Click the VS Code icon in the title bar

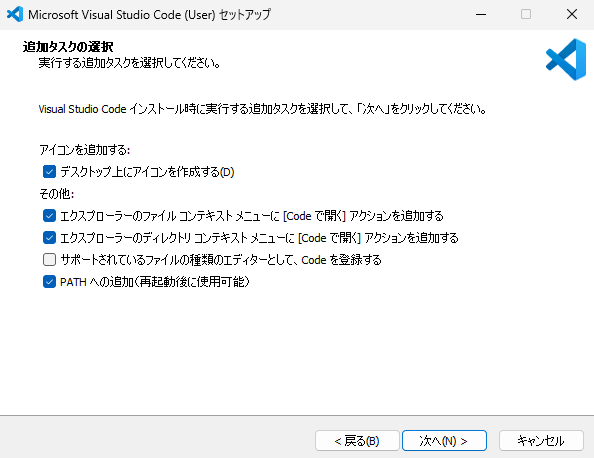pyautogui.click(x=15, y=14)
